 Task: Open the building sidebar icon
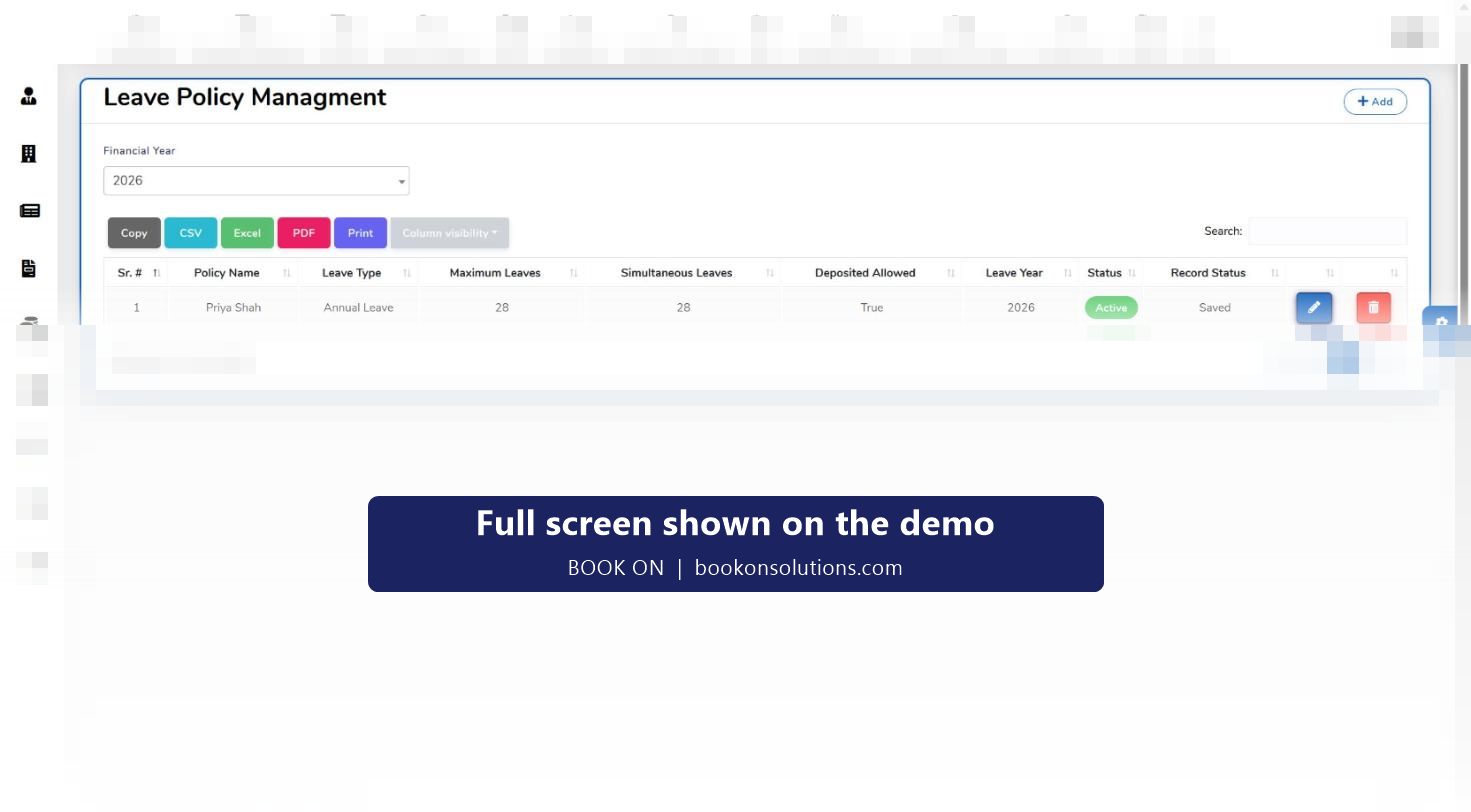29,153
